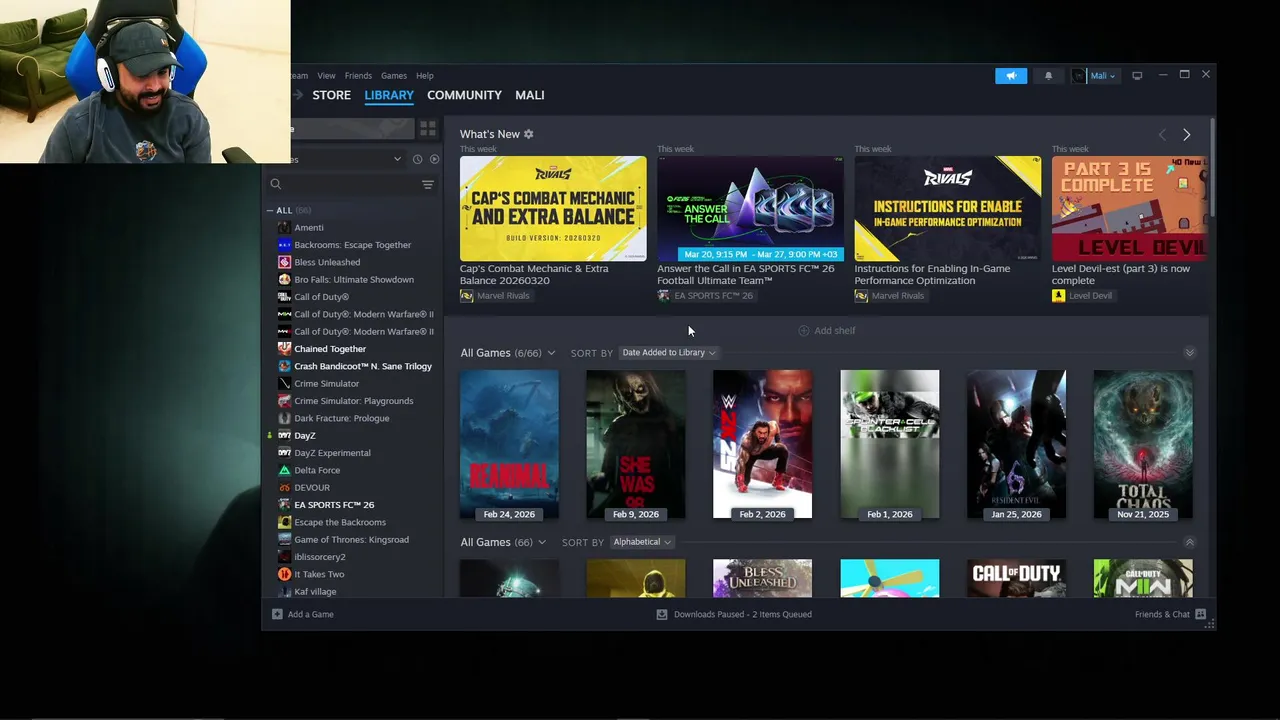Image resolution: width=1280 pixels, height=720 pixels.
Task: Show next What's New items arrow
Action: point(1186,135)
